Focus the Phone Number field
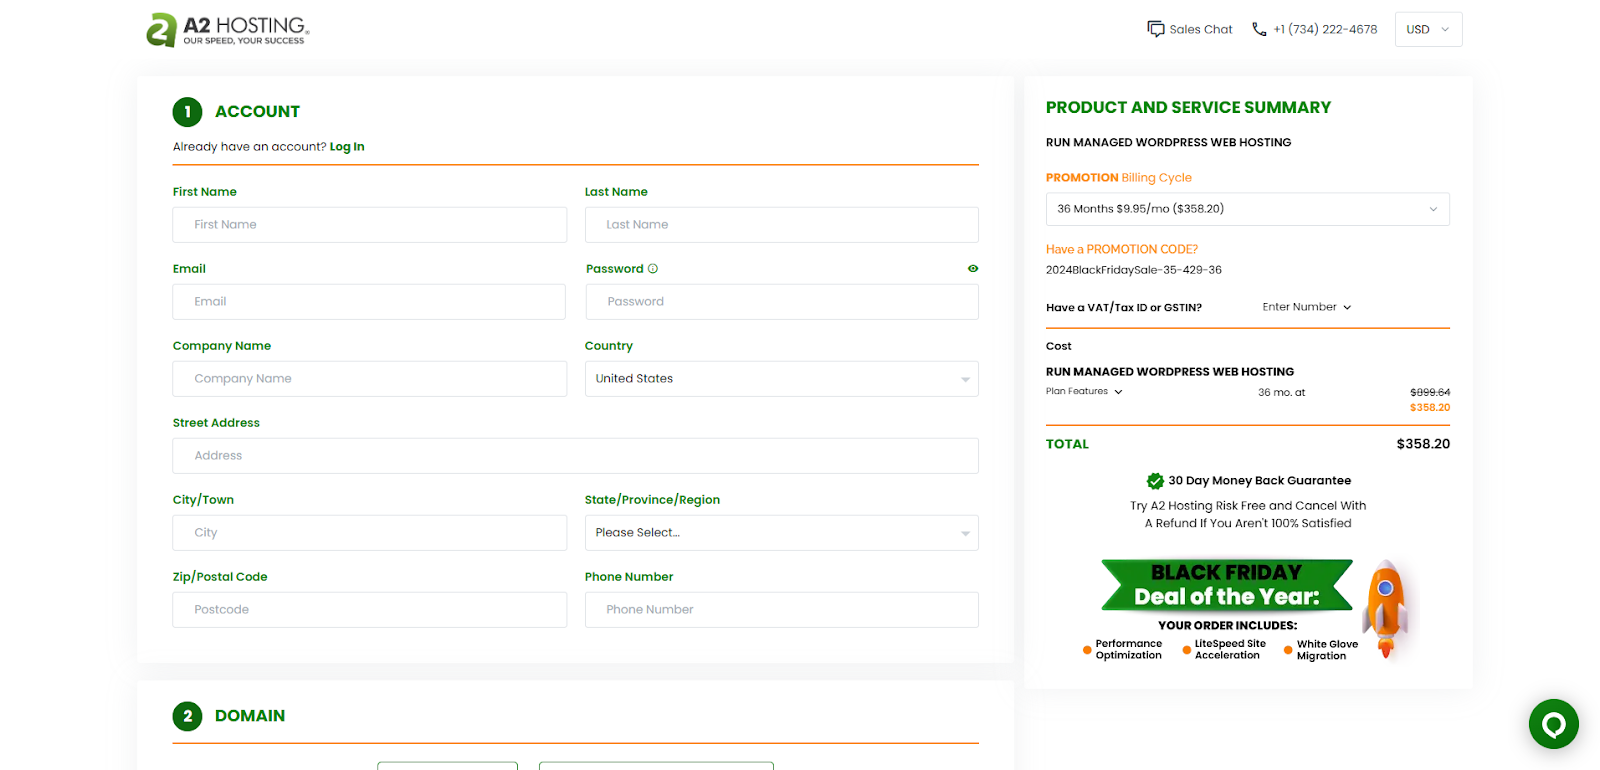This screenshot has height=770, width=1600. pos(781,610)
